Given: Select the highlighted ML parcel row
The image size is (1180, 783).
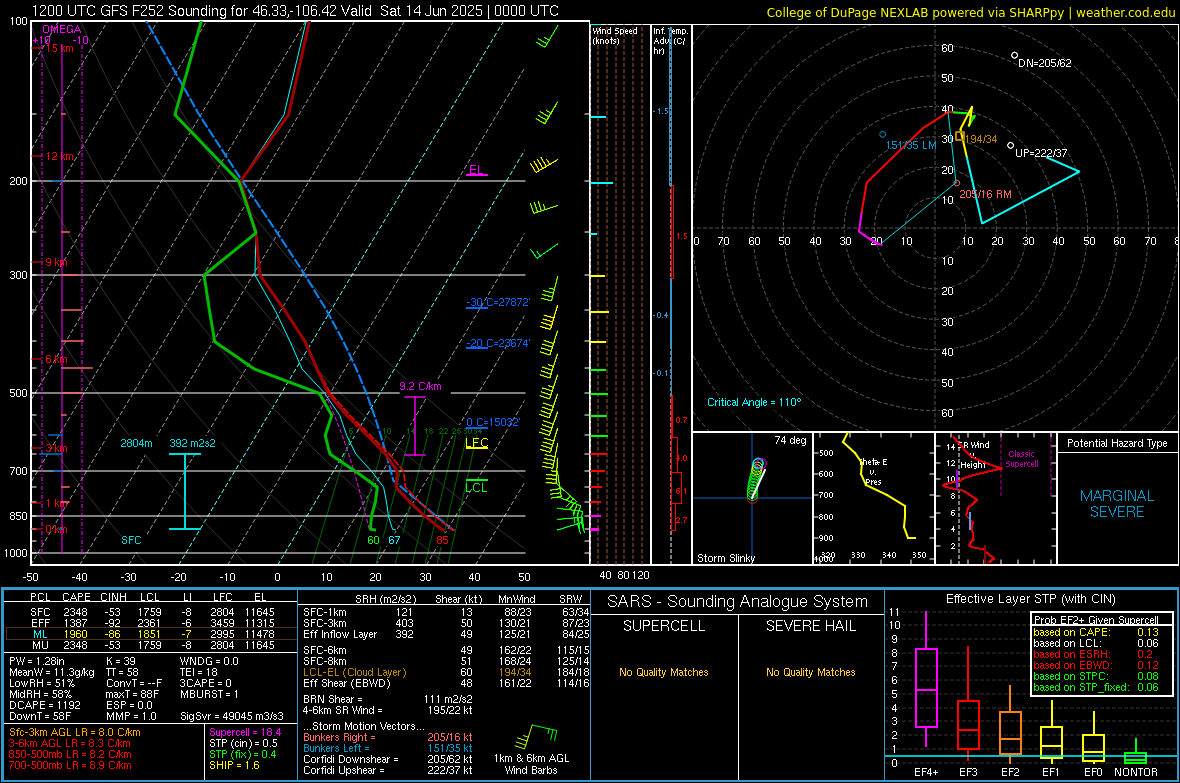Looking at the screenshot, I should pos(151,634).
